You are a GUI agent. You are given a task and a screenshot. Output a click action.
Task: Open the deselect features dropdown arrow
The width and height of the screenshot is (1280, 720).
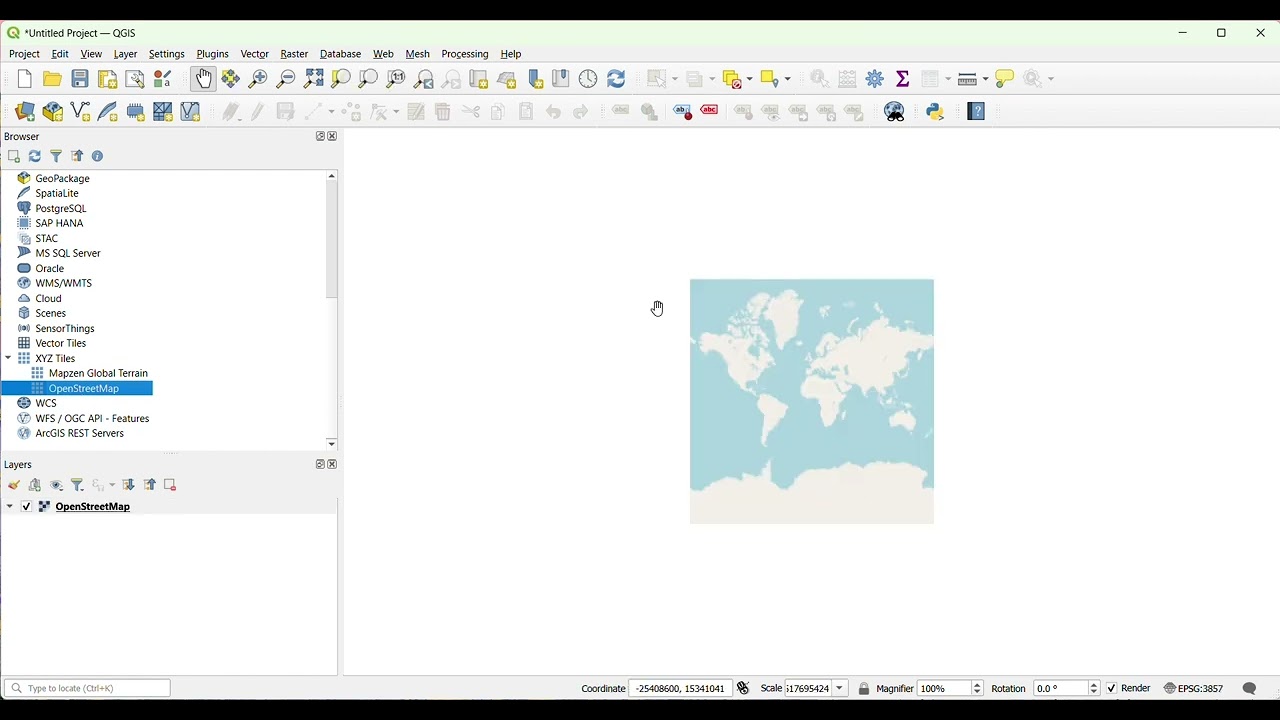click(749, 79)
